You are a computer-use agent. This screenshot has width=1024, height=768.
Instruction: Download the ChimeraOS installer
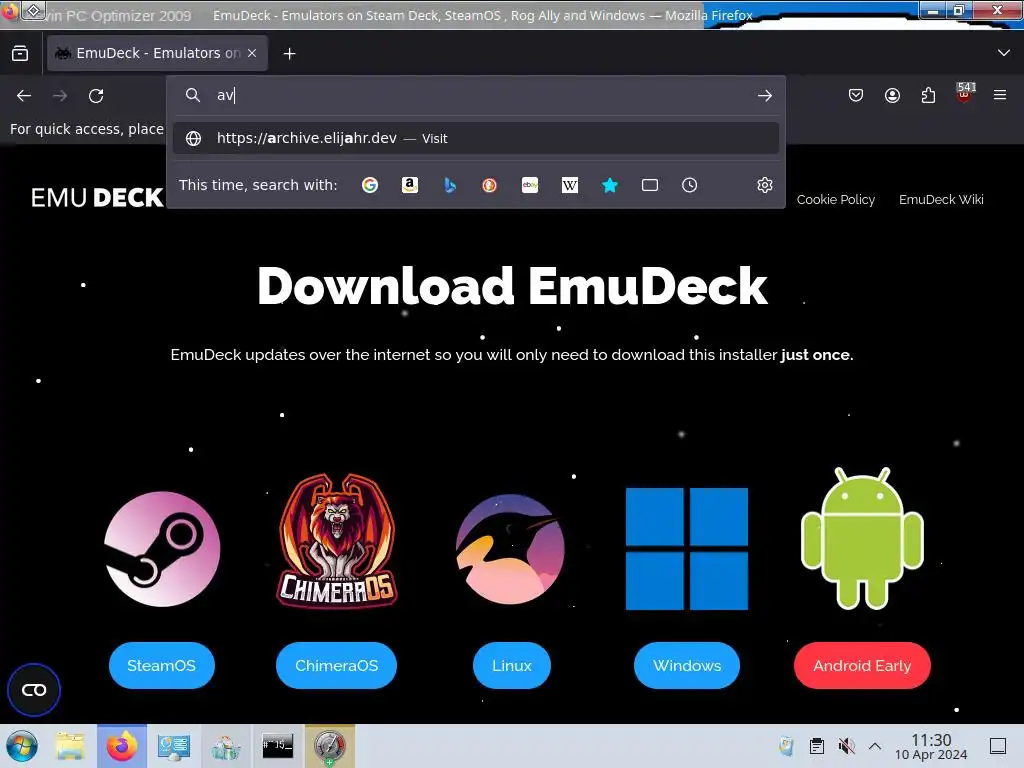coord(336,665)
